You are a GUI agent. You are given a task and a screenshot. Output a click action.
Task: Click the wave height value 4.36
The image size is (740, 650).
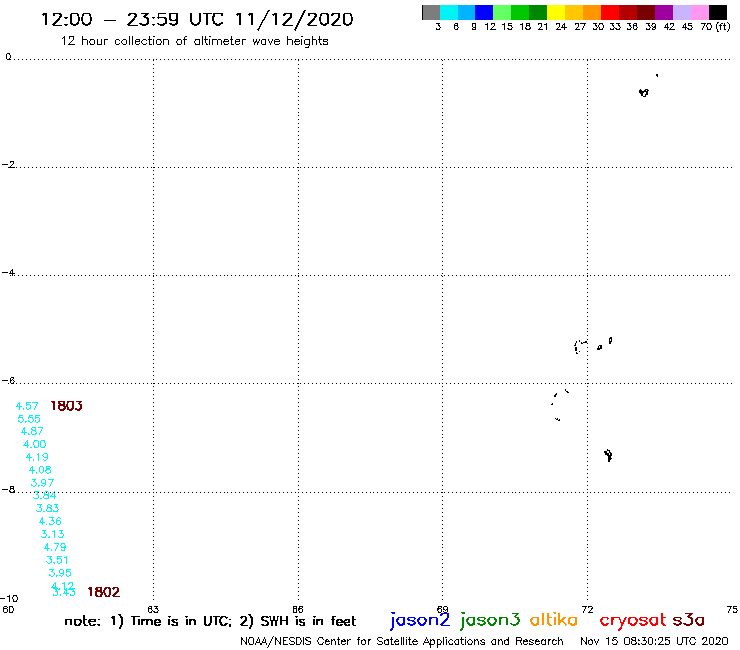coord(50,521)
